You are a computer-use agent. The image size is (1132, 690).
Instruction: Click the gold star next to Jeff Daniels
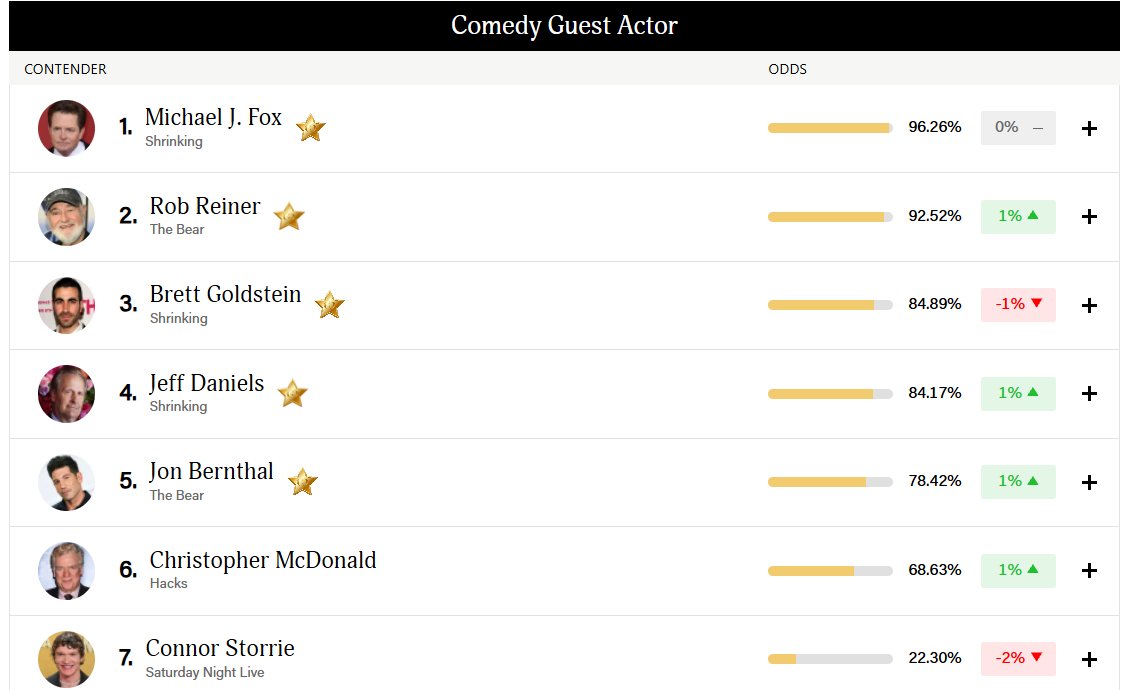pos(293,393)
